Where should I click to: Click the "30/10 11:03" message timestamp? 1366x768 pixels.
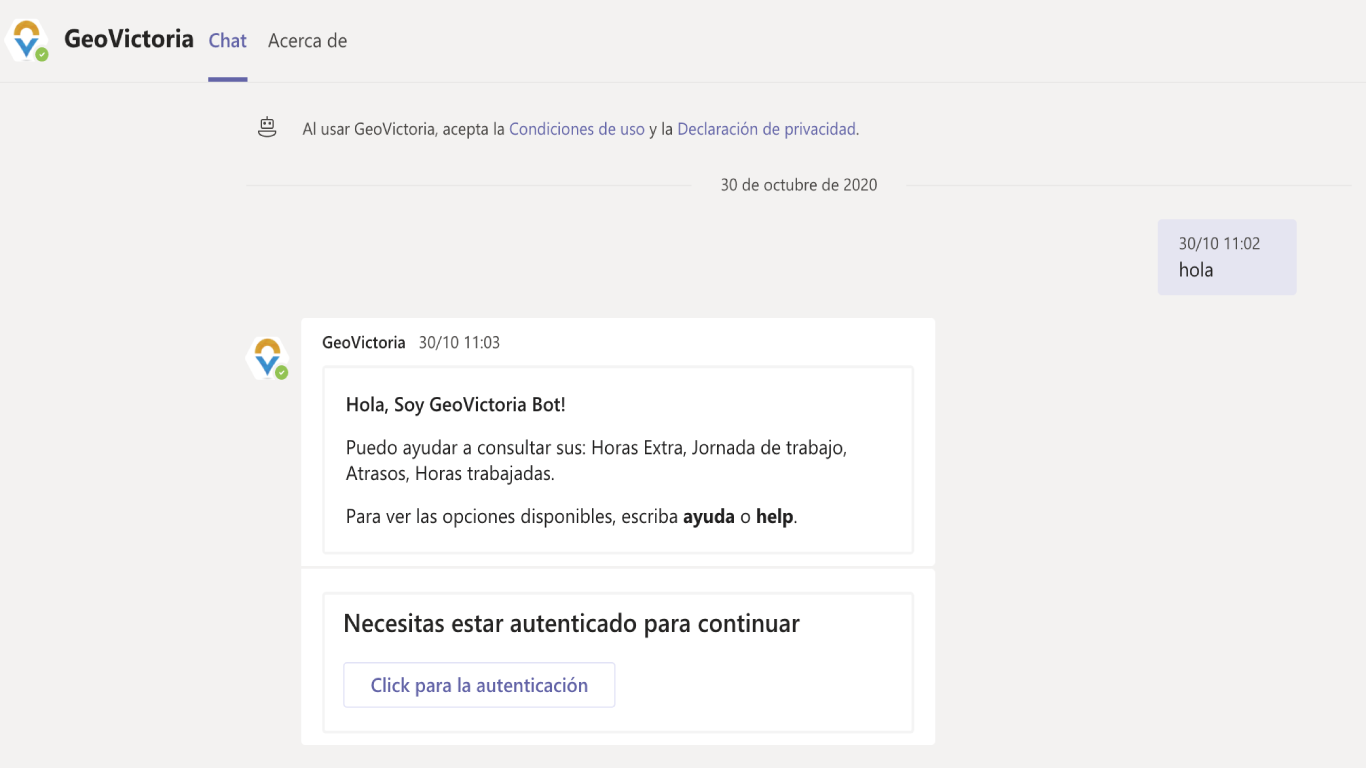(x=459, y=343)
